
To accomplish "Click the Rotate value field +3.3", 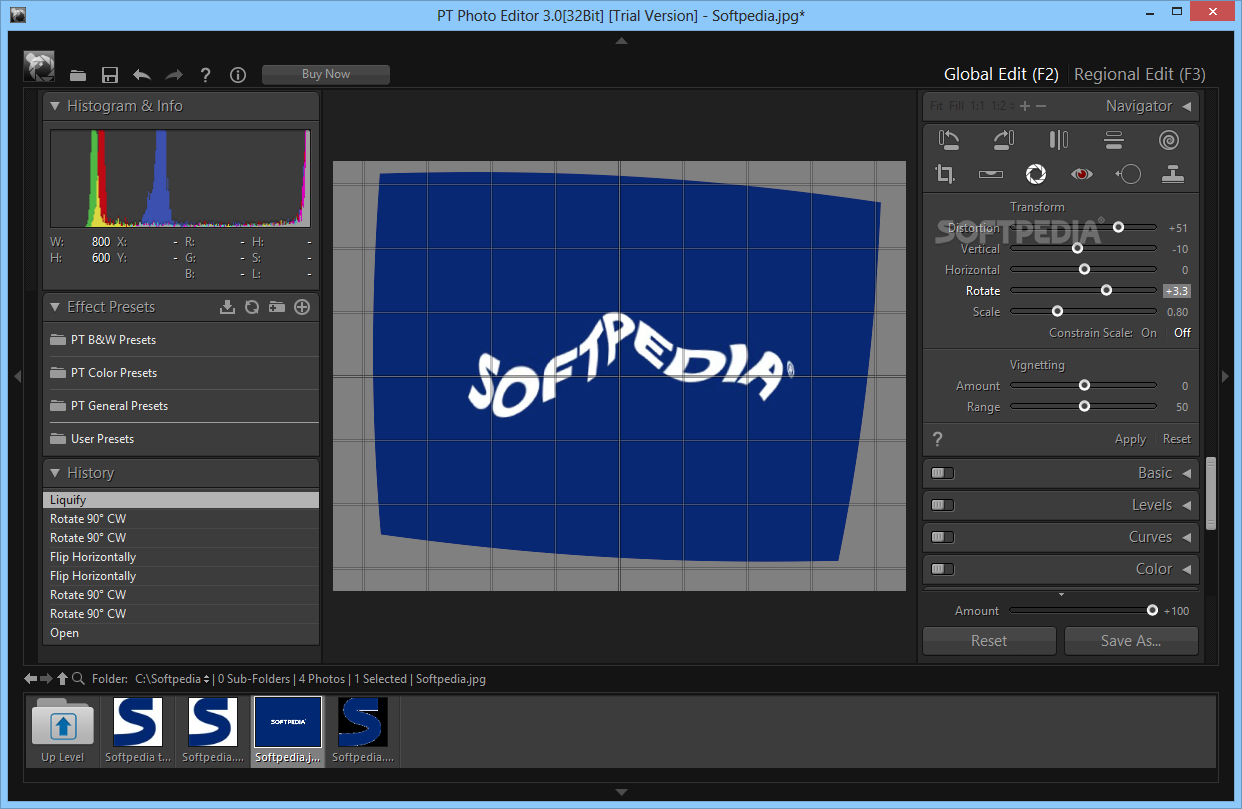I will tap(1177, 291).
